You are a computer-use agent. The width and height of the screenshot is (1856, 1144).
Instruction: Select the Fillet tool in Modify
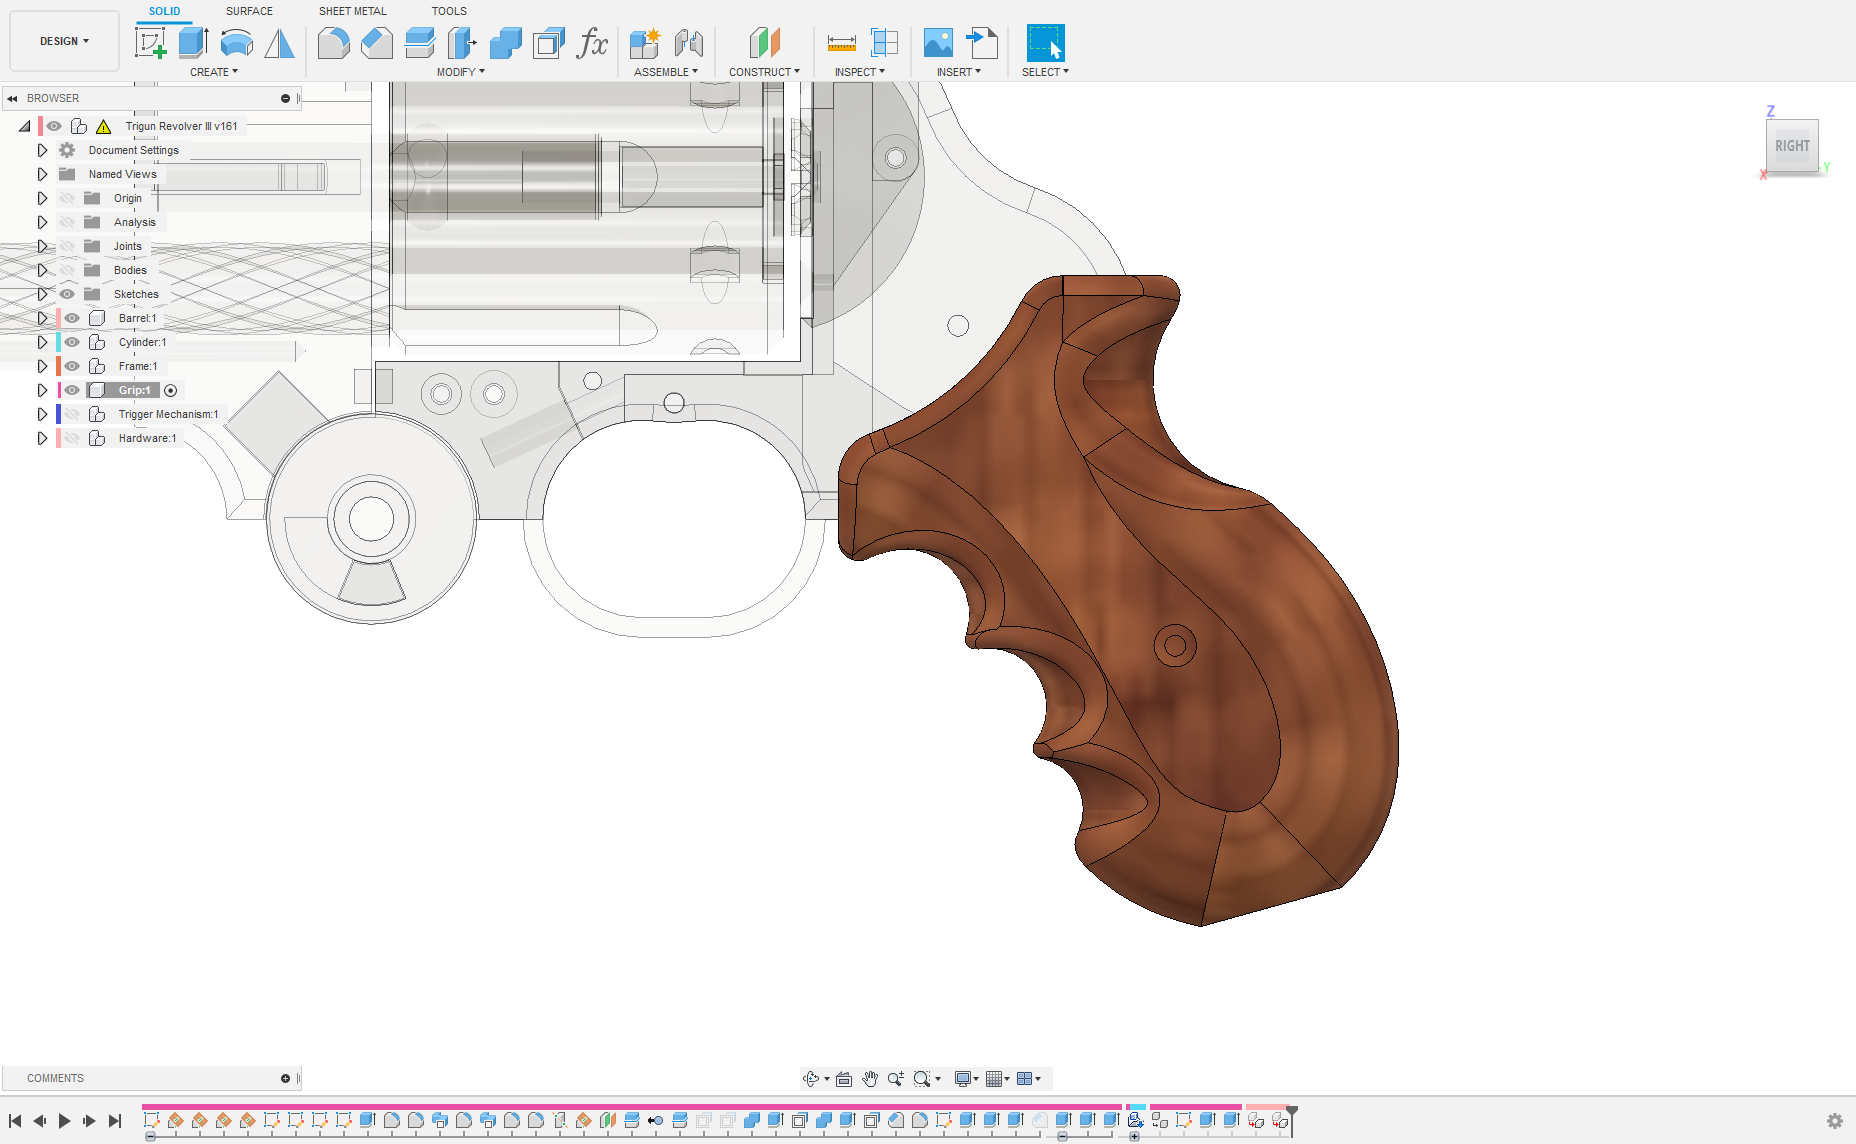point(333,43)
